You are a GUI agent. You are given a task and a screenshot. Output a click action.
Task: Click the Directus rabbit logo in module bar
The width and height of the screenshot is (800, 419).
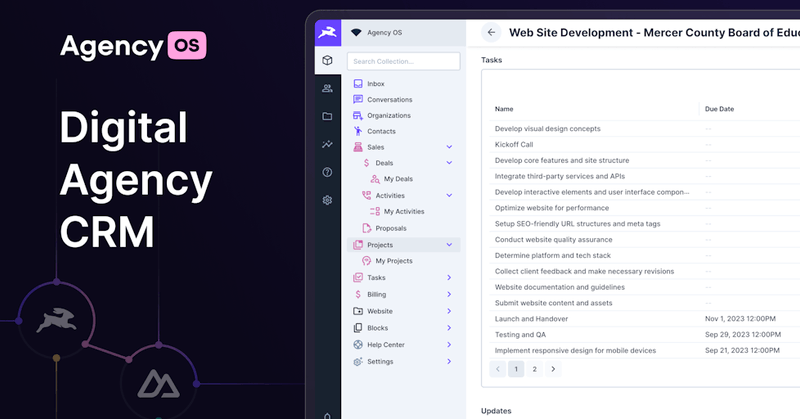pyautogui.click(x=328, y=33)
